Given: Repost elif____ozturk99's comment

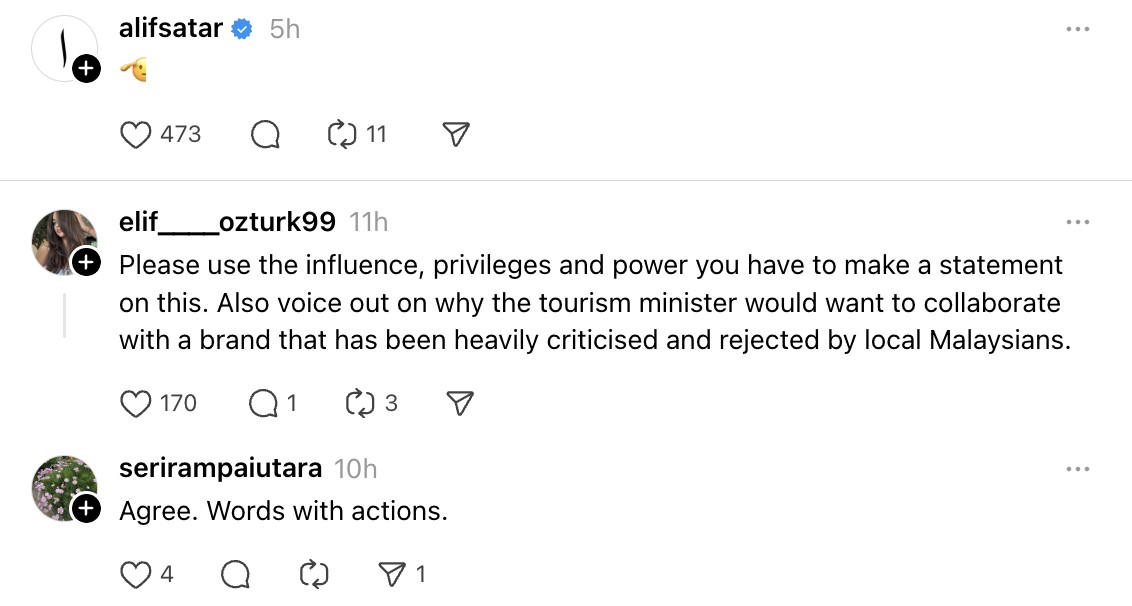Looking at the screenshot, I should (x=359, y=403).
